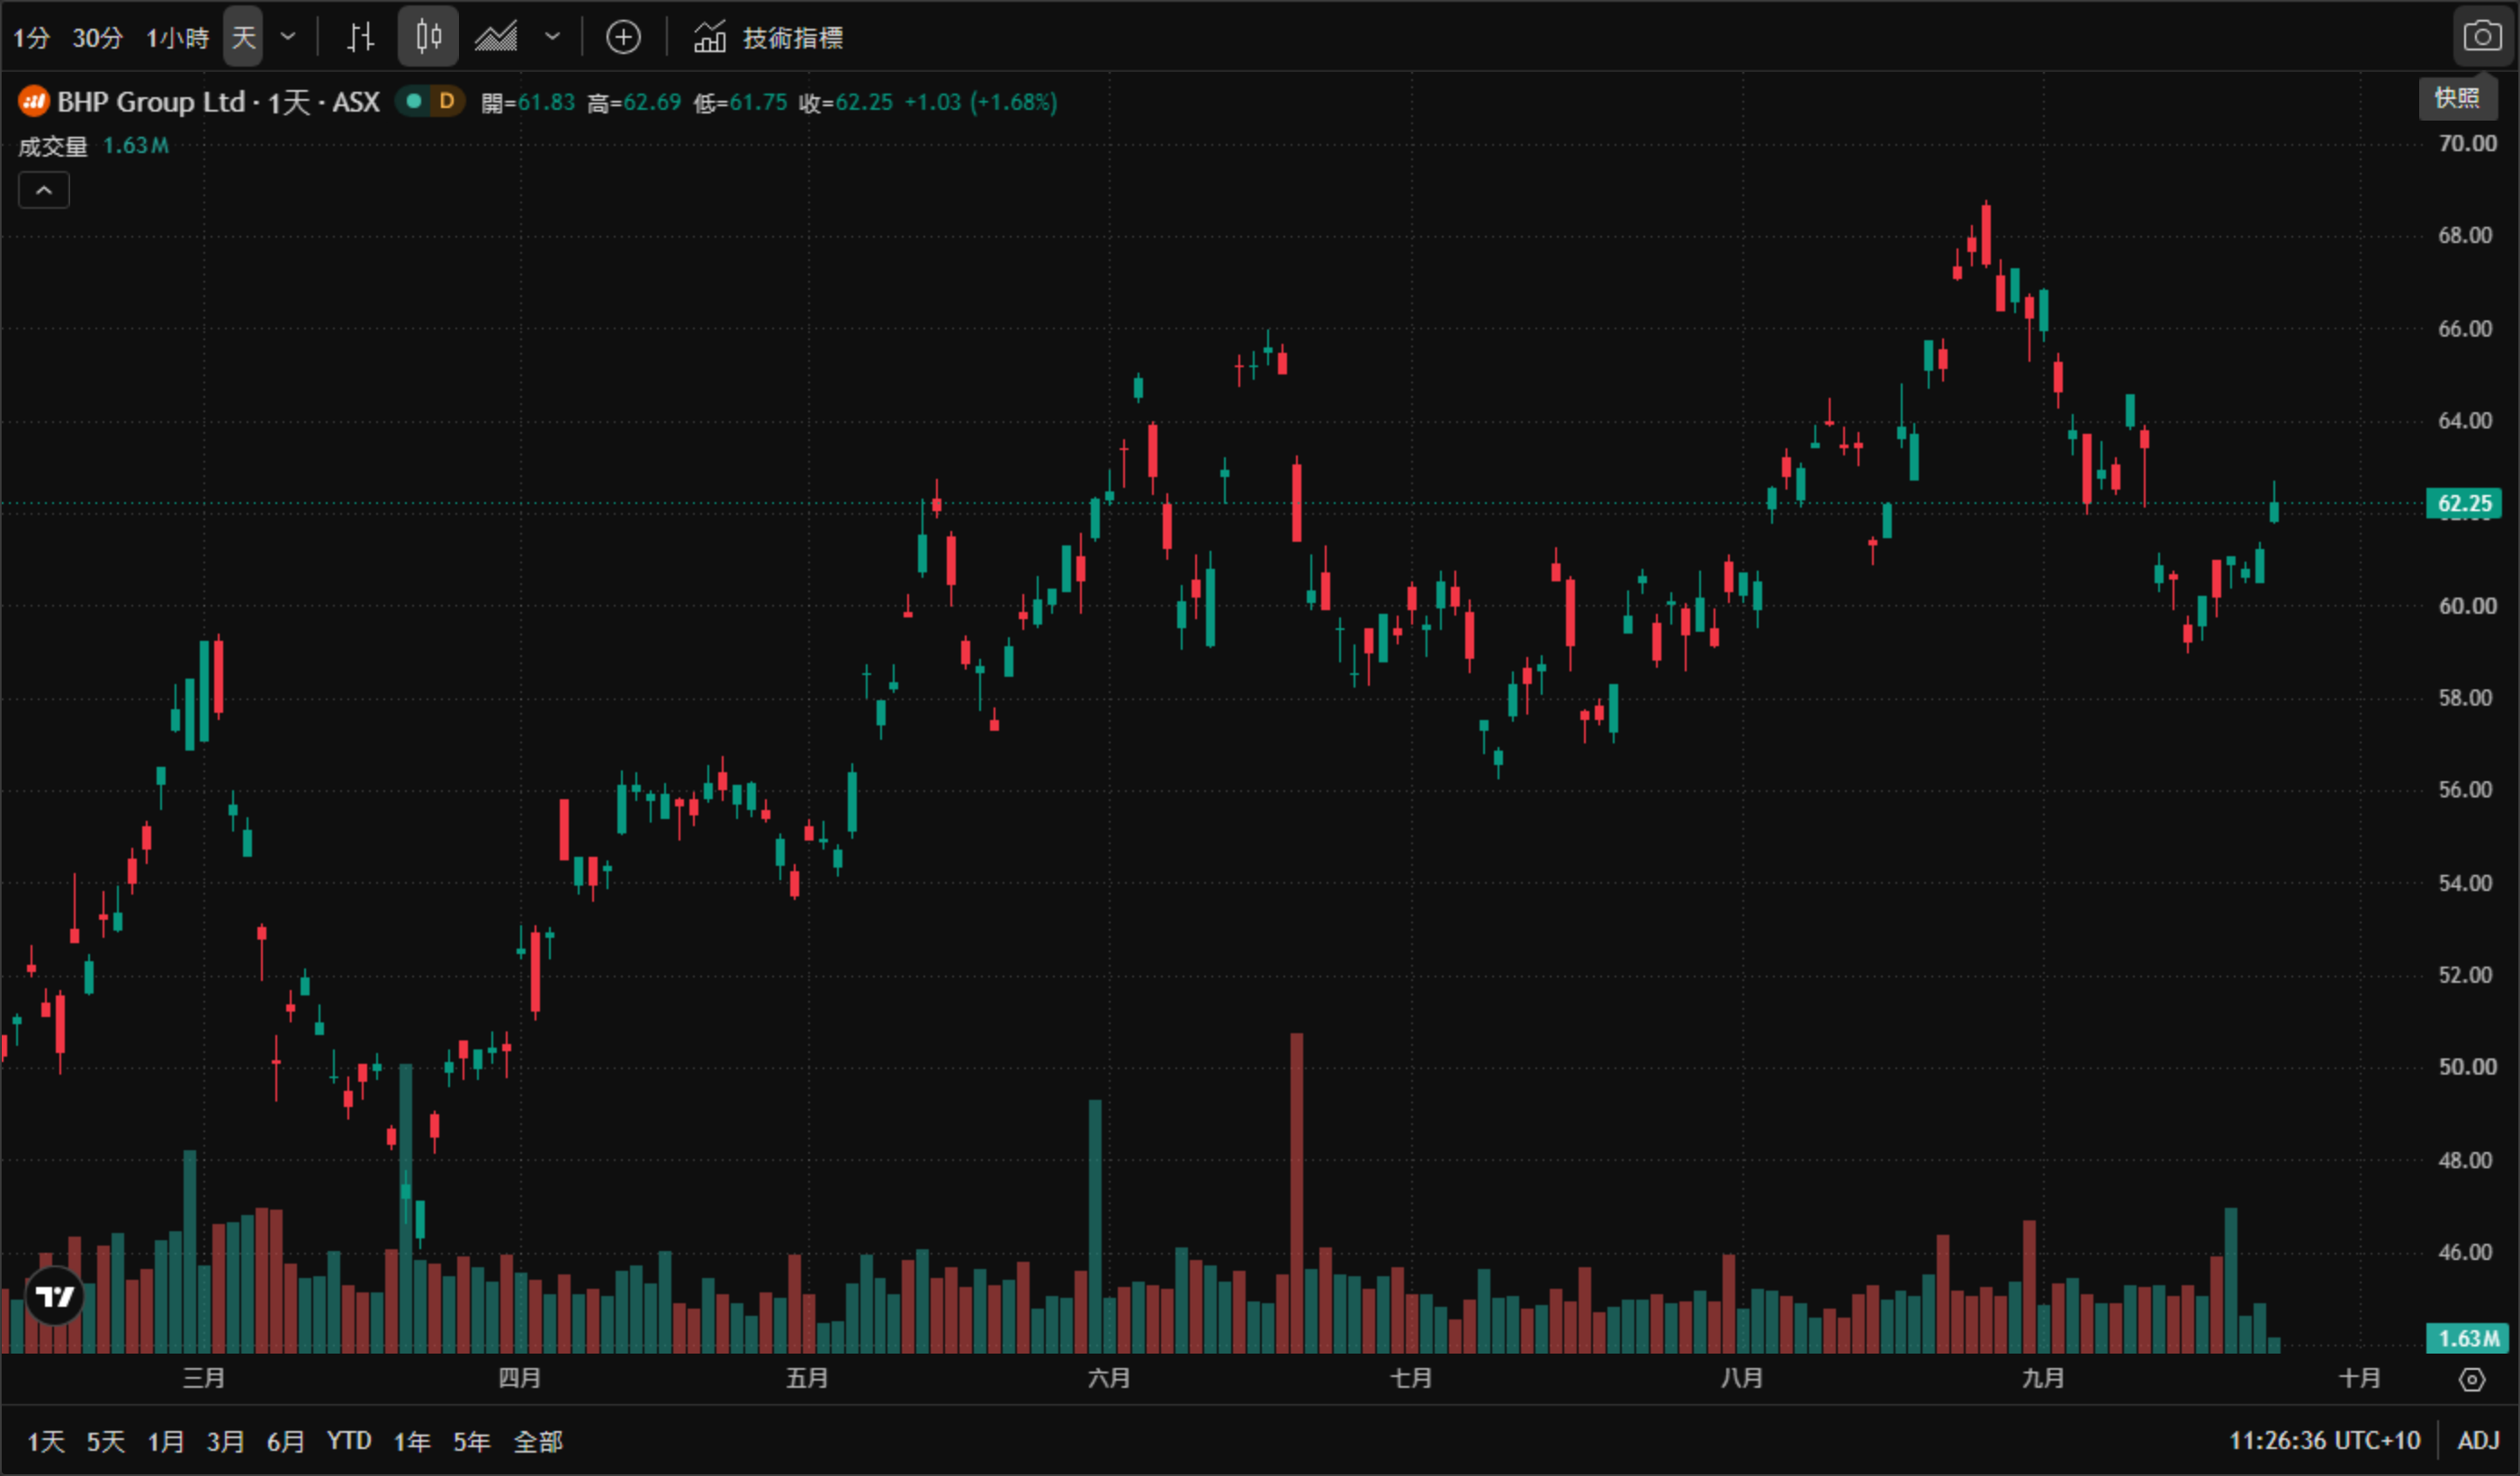Screen dimensions: 2520x1476
Task: Switch to bar chart style
Action: tap(360, 38)
